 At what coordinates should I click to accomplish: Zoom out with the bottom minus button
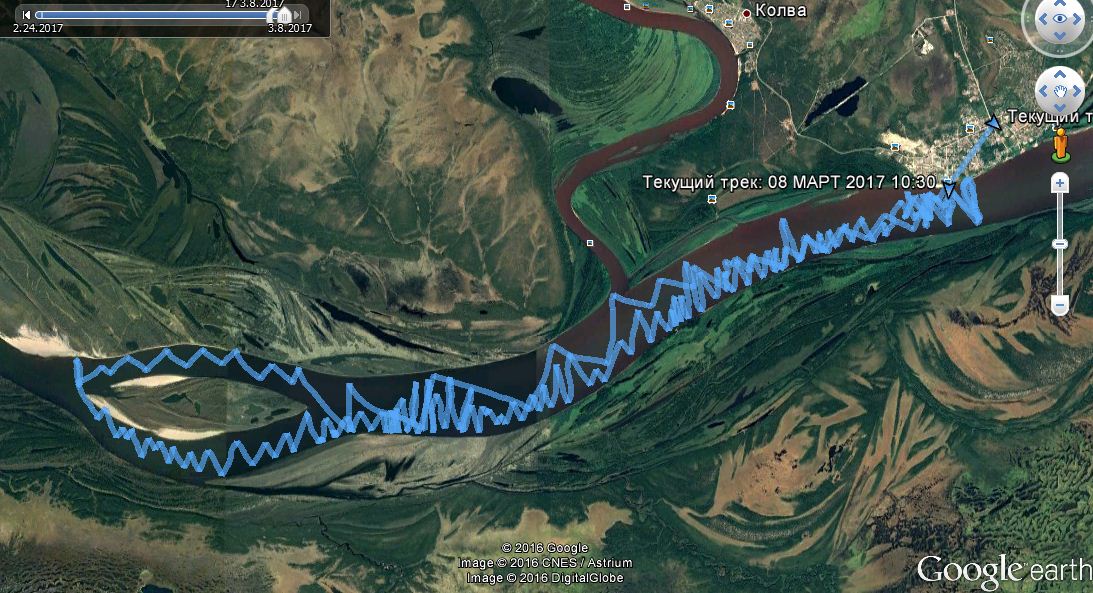pos(1060,305)
